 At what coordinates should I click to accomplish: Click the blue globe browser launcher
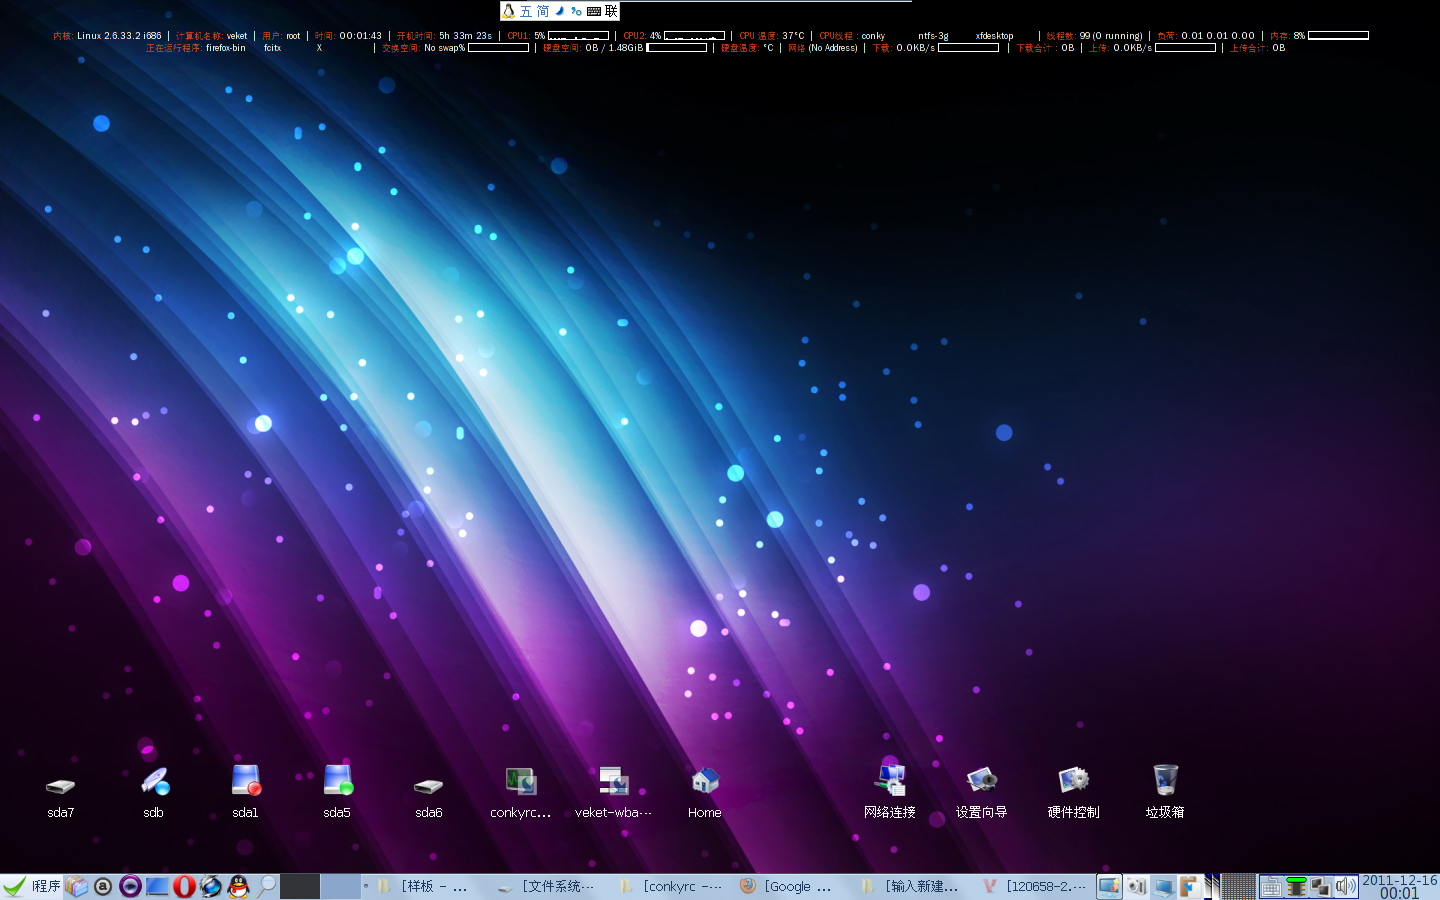211,886
